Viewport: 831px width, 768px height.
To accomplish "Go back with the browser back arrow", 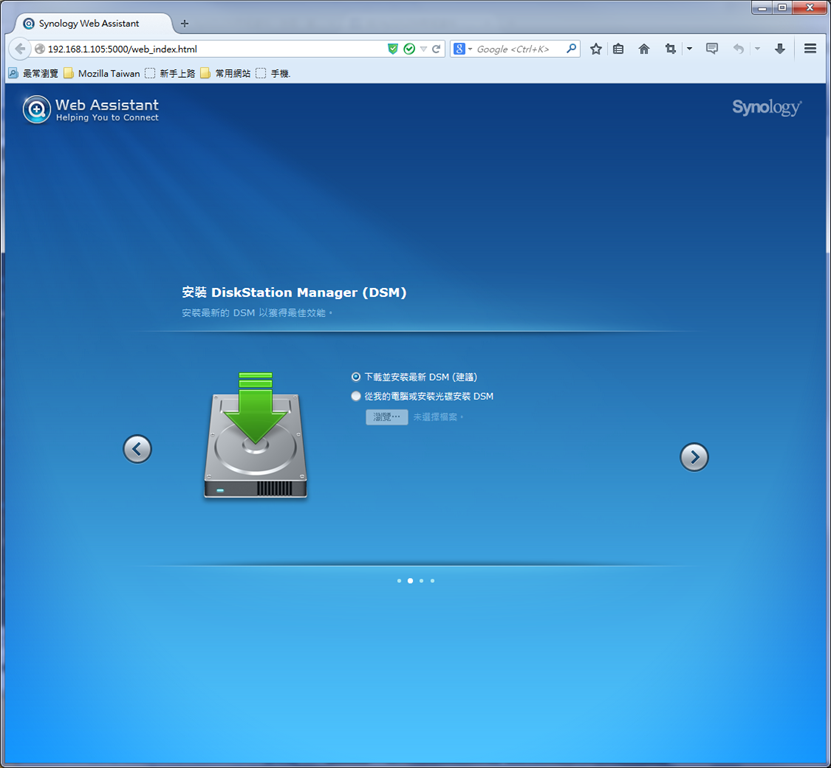I will coord(20,49).
